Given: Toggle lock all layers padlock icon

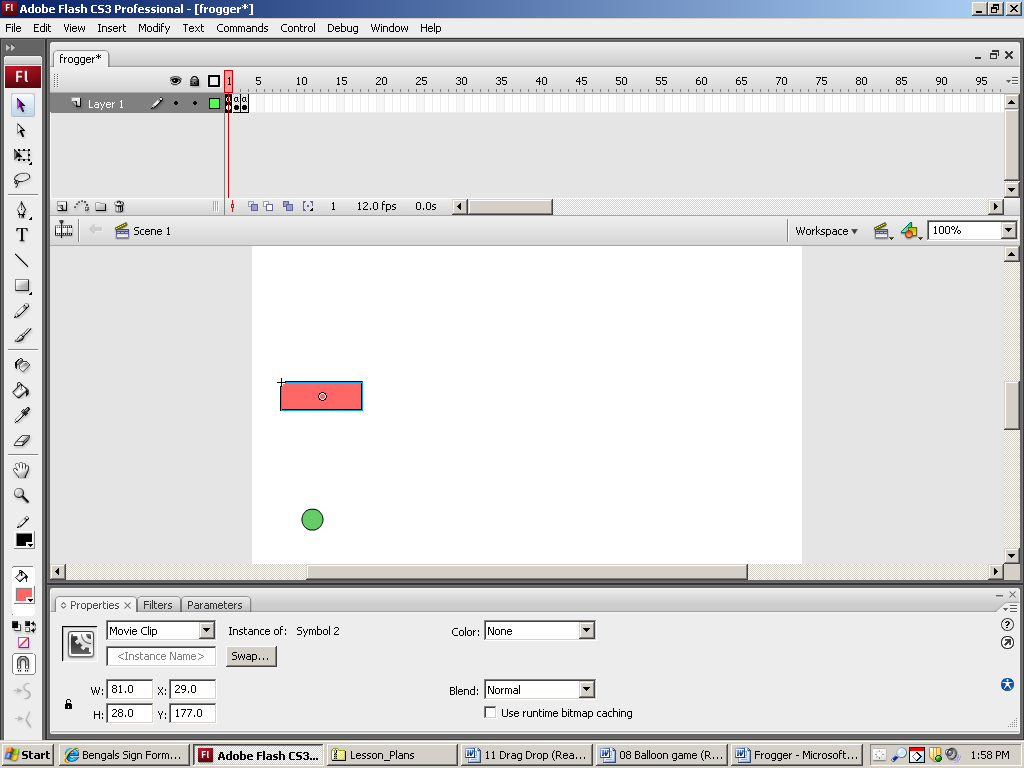Looking at the screenshot, I should coord(194,81).
